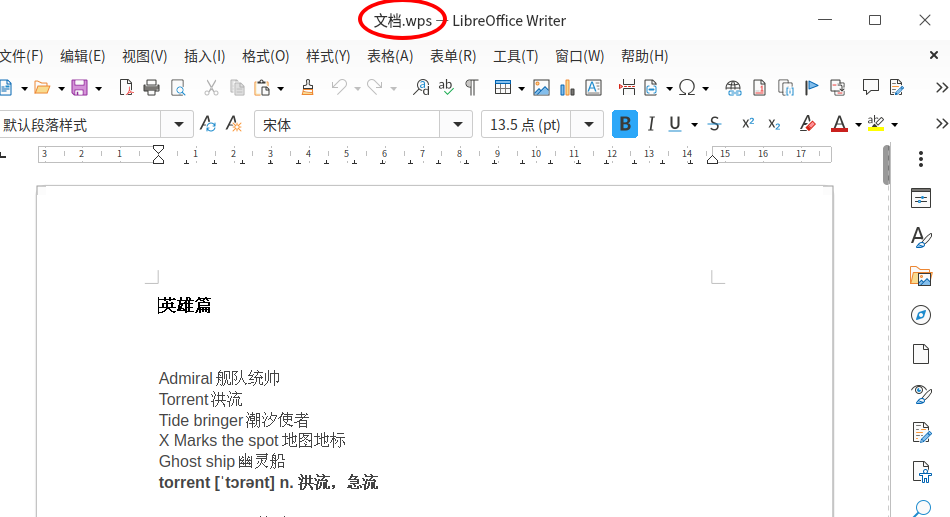Screen dimensions: 950x517
Task: Expand the font name dropdown
Action: 457,124
